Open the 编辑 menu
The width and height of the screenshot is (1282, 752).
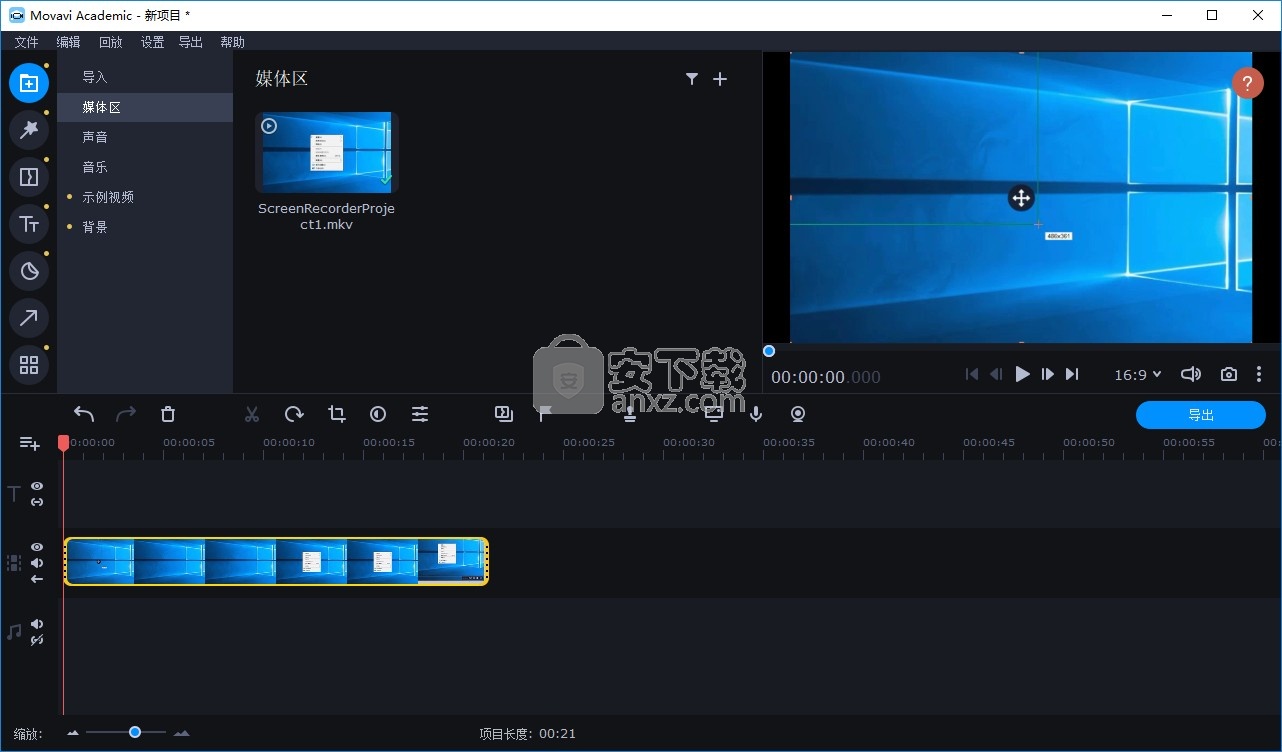point(68,42)
